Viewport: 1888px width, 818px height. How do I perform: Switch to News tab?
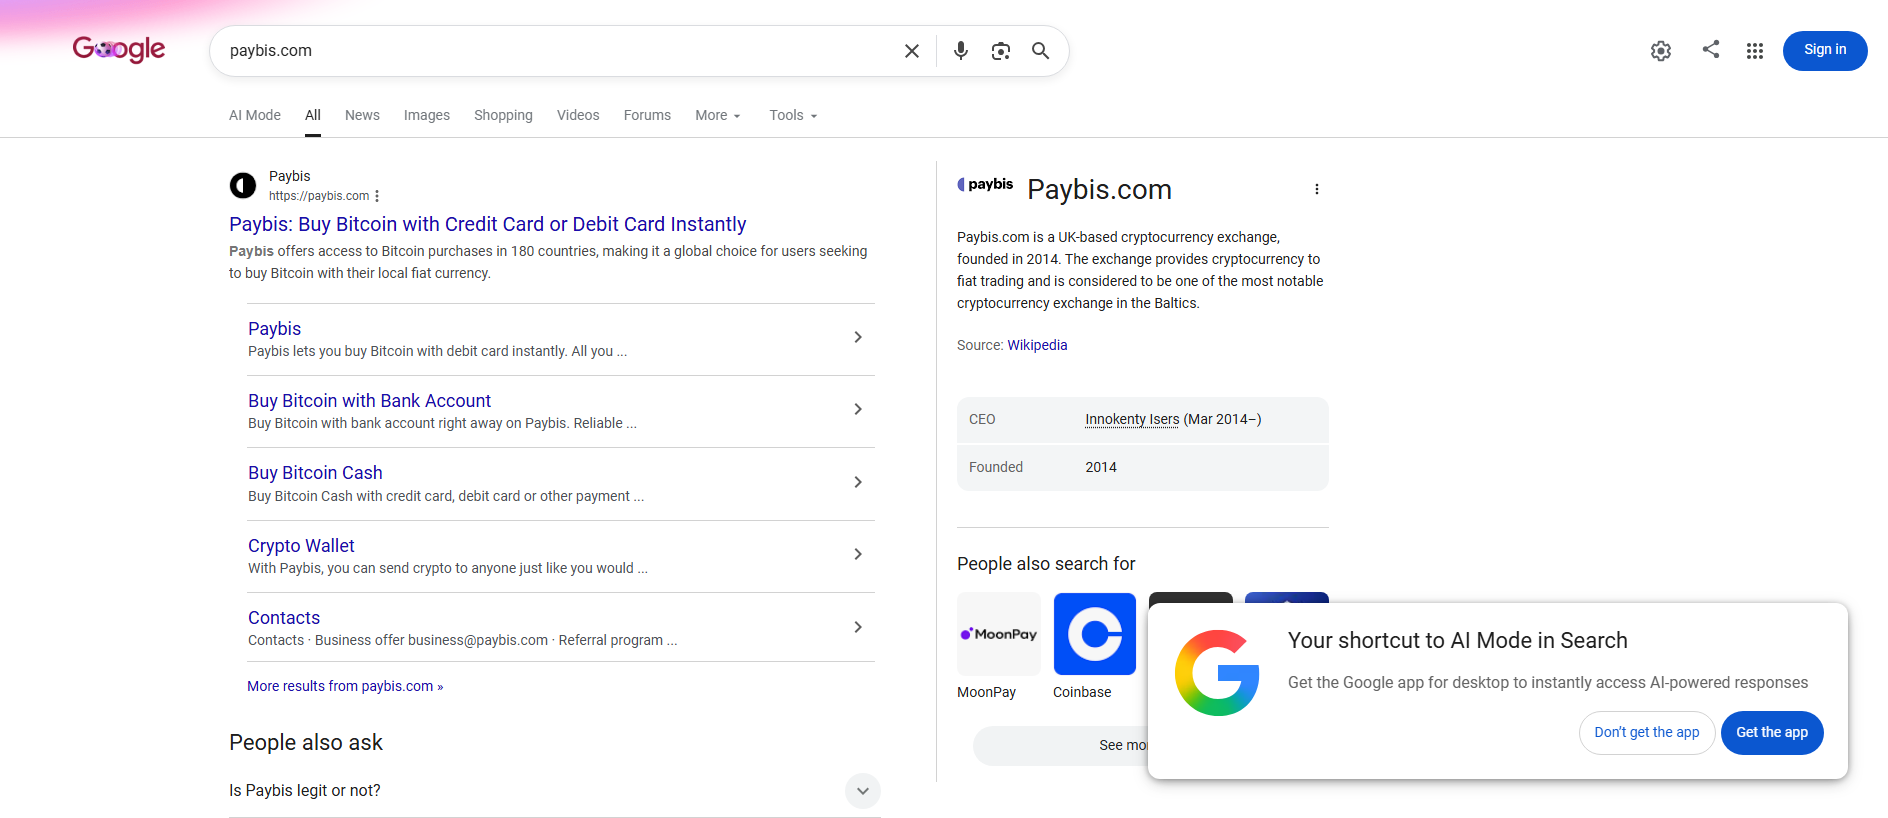362,115
